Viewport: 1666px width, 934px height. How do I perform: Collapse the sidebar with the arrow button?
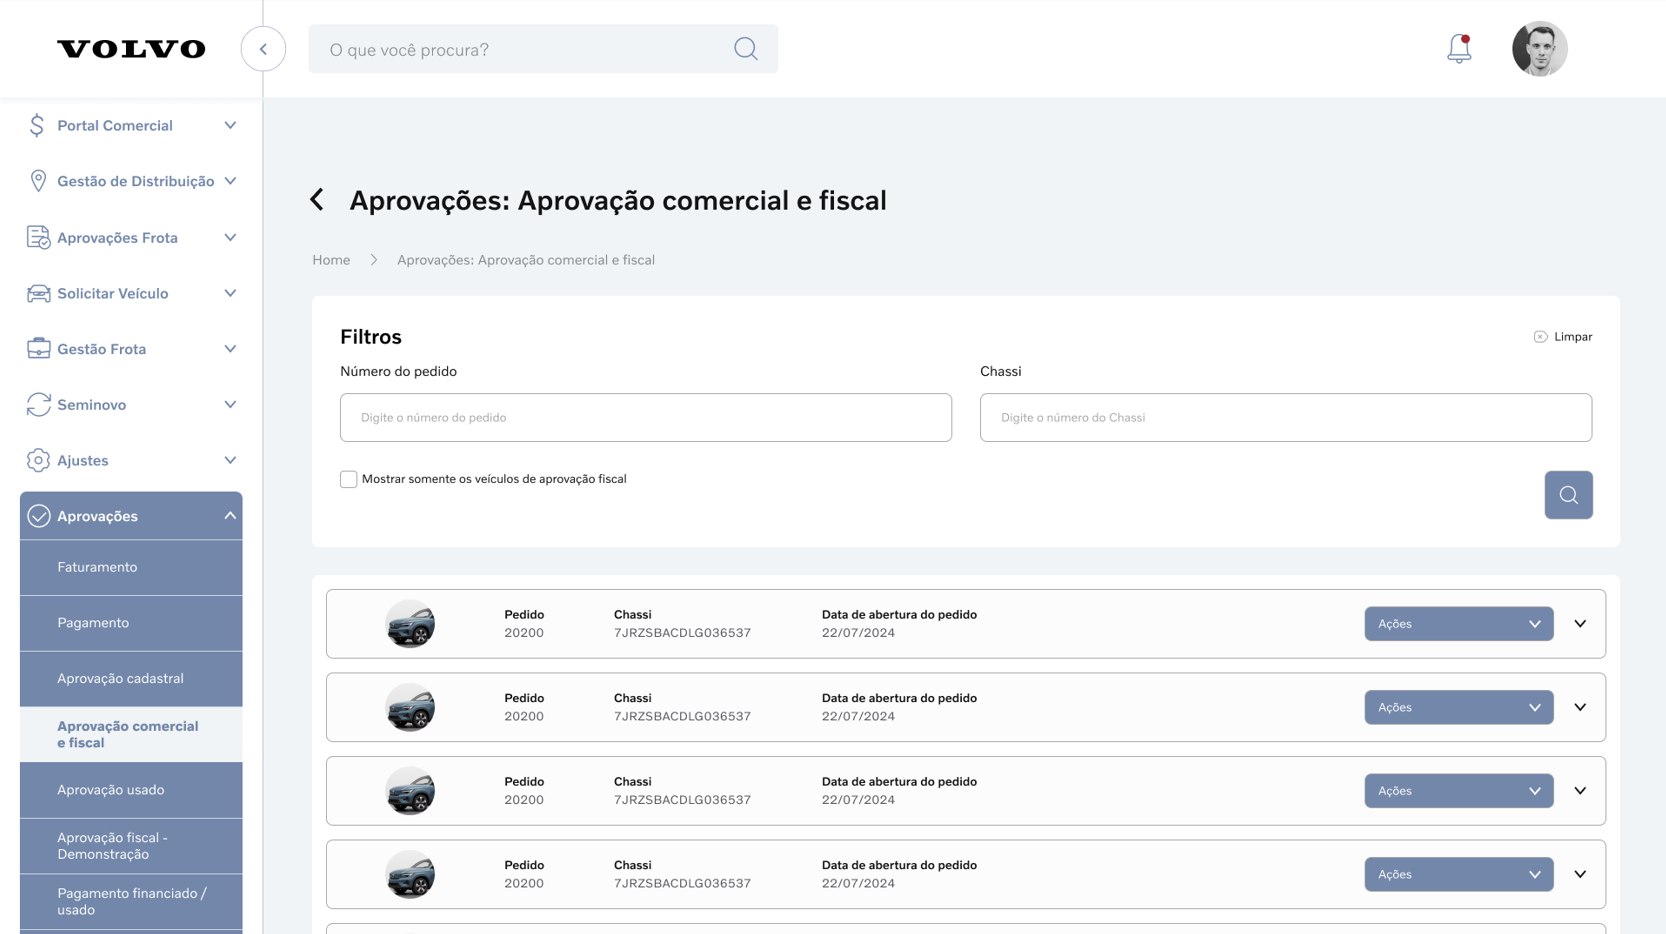click(263, 49)
